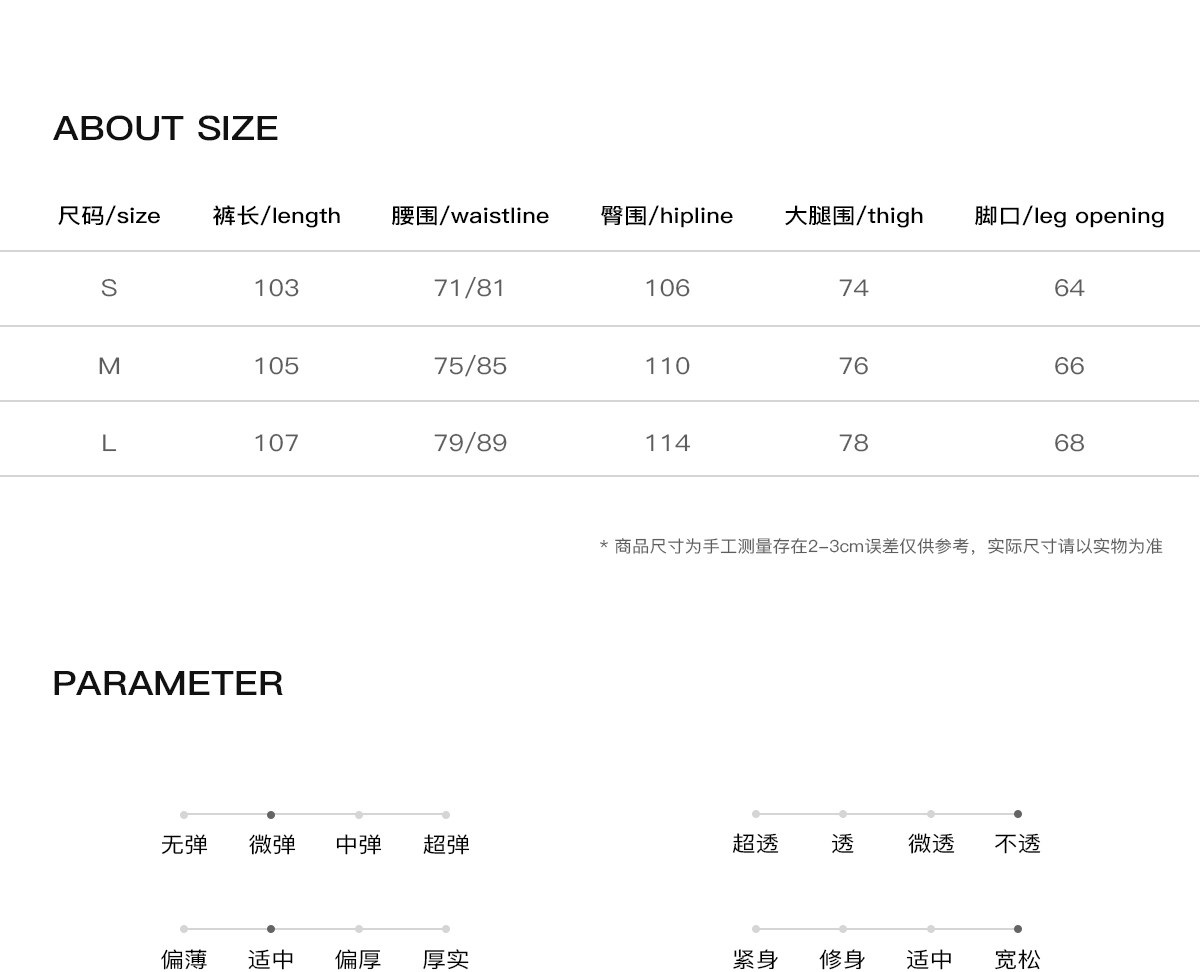Click the 适中 thickness dot

(271, 929)
